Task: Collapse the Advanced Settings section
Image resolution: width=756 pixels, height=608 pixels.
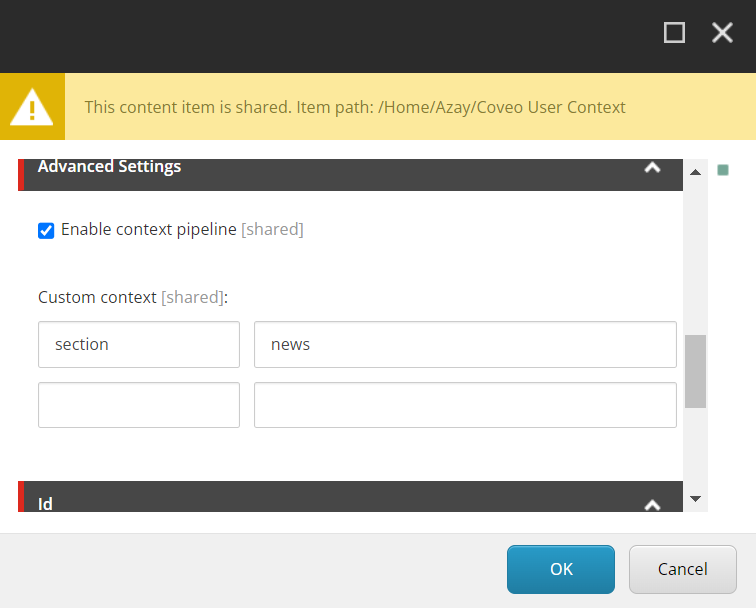Action: (652, 167)
